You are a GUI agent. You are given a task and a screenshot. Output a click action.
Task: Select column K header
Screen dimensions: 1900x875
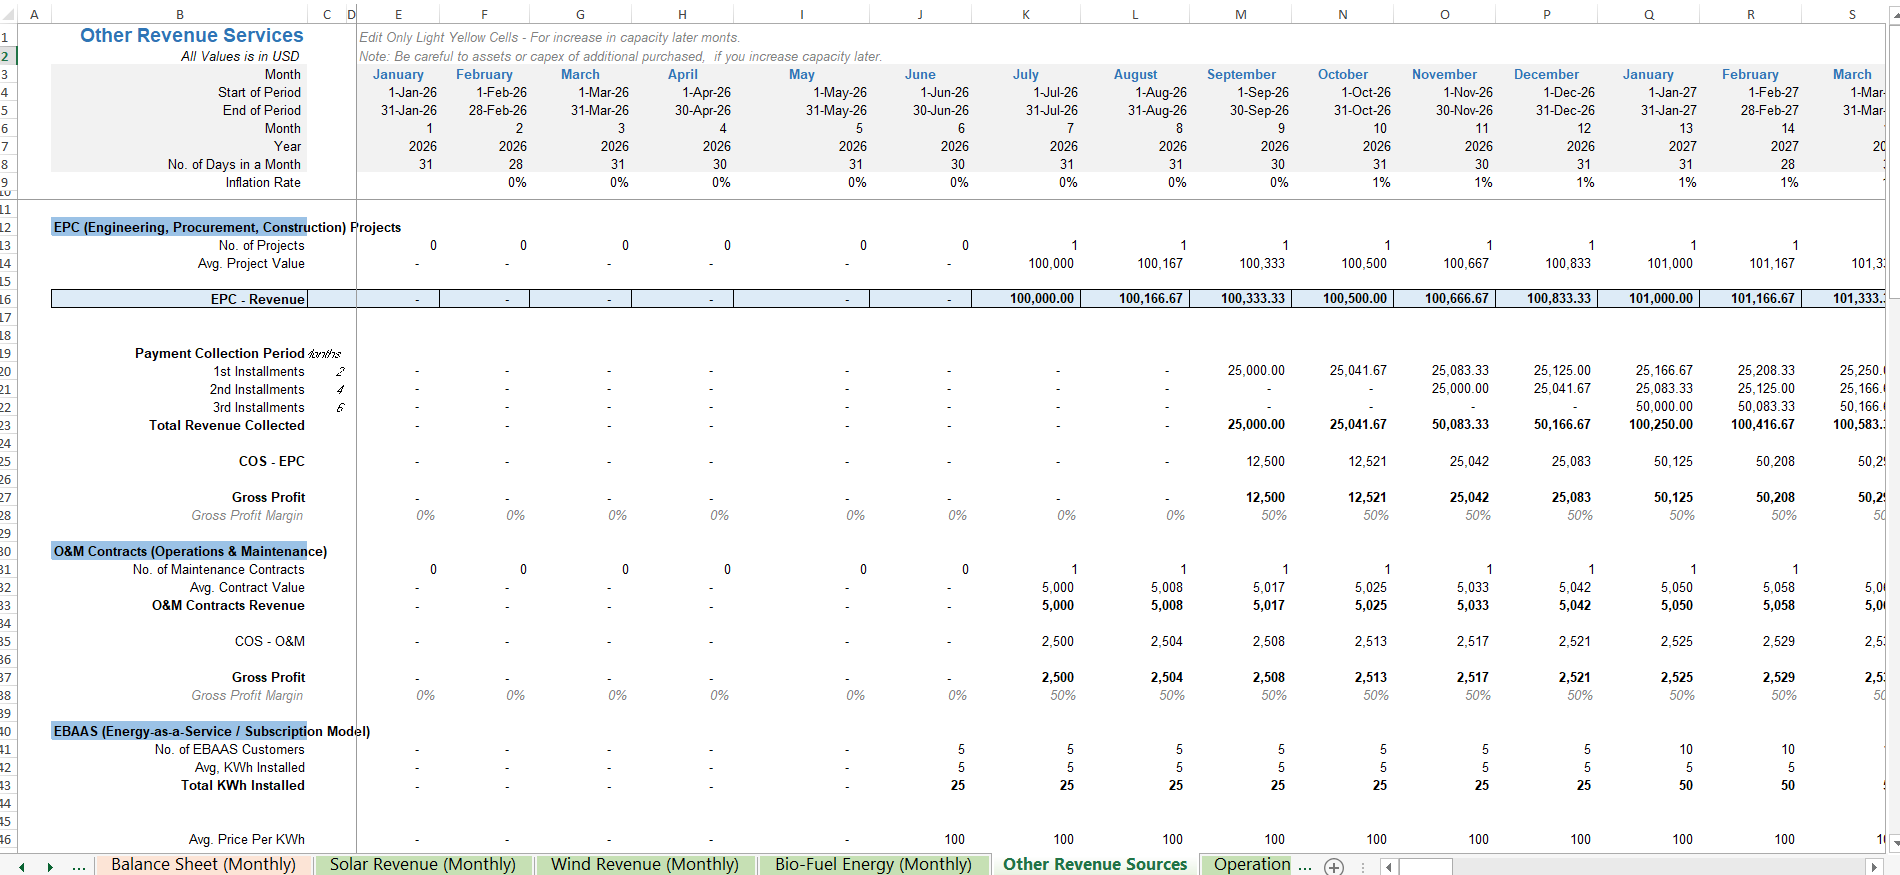click(x=1026, y=14)
